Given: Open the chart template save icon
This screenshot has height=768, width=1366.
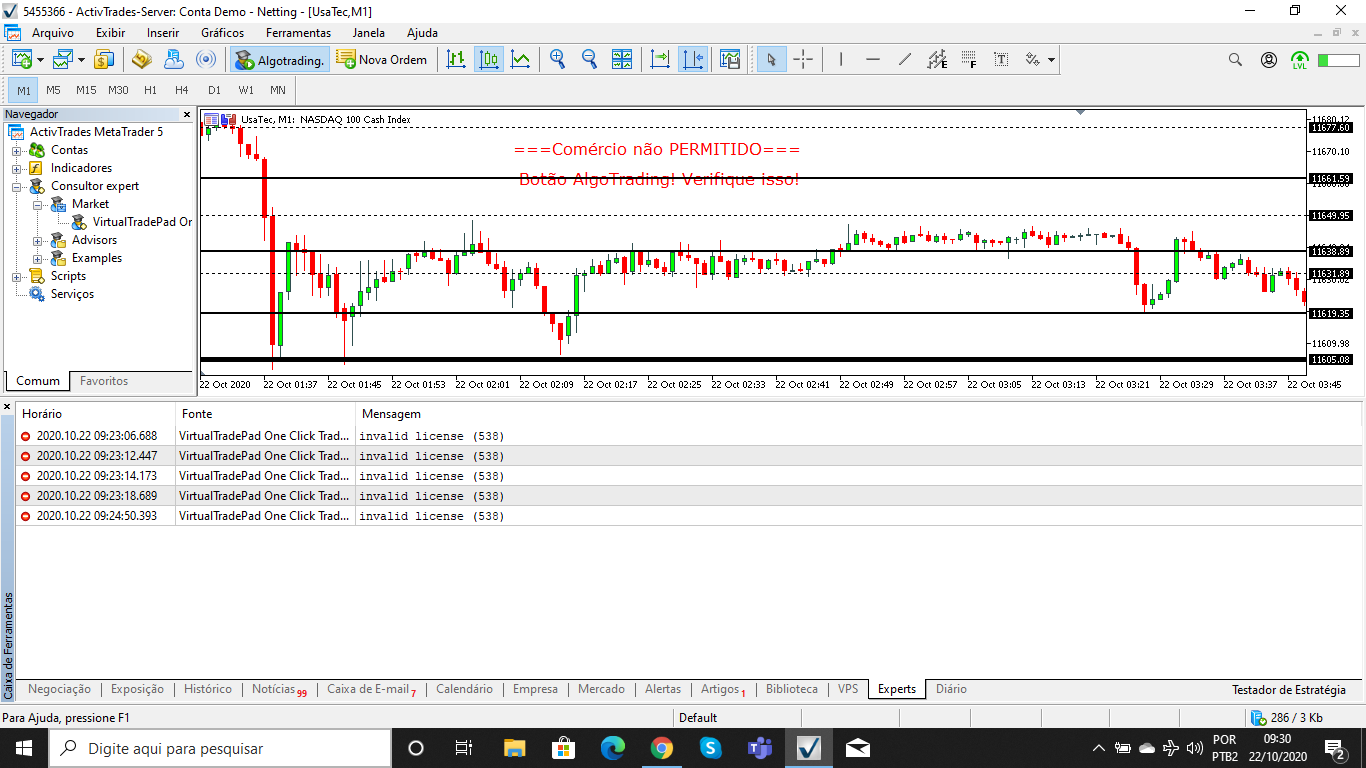Looking at the screenshot, I should pyautogui.click(x=729, y=59).
